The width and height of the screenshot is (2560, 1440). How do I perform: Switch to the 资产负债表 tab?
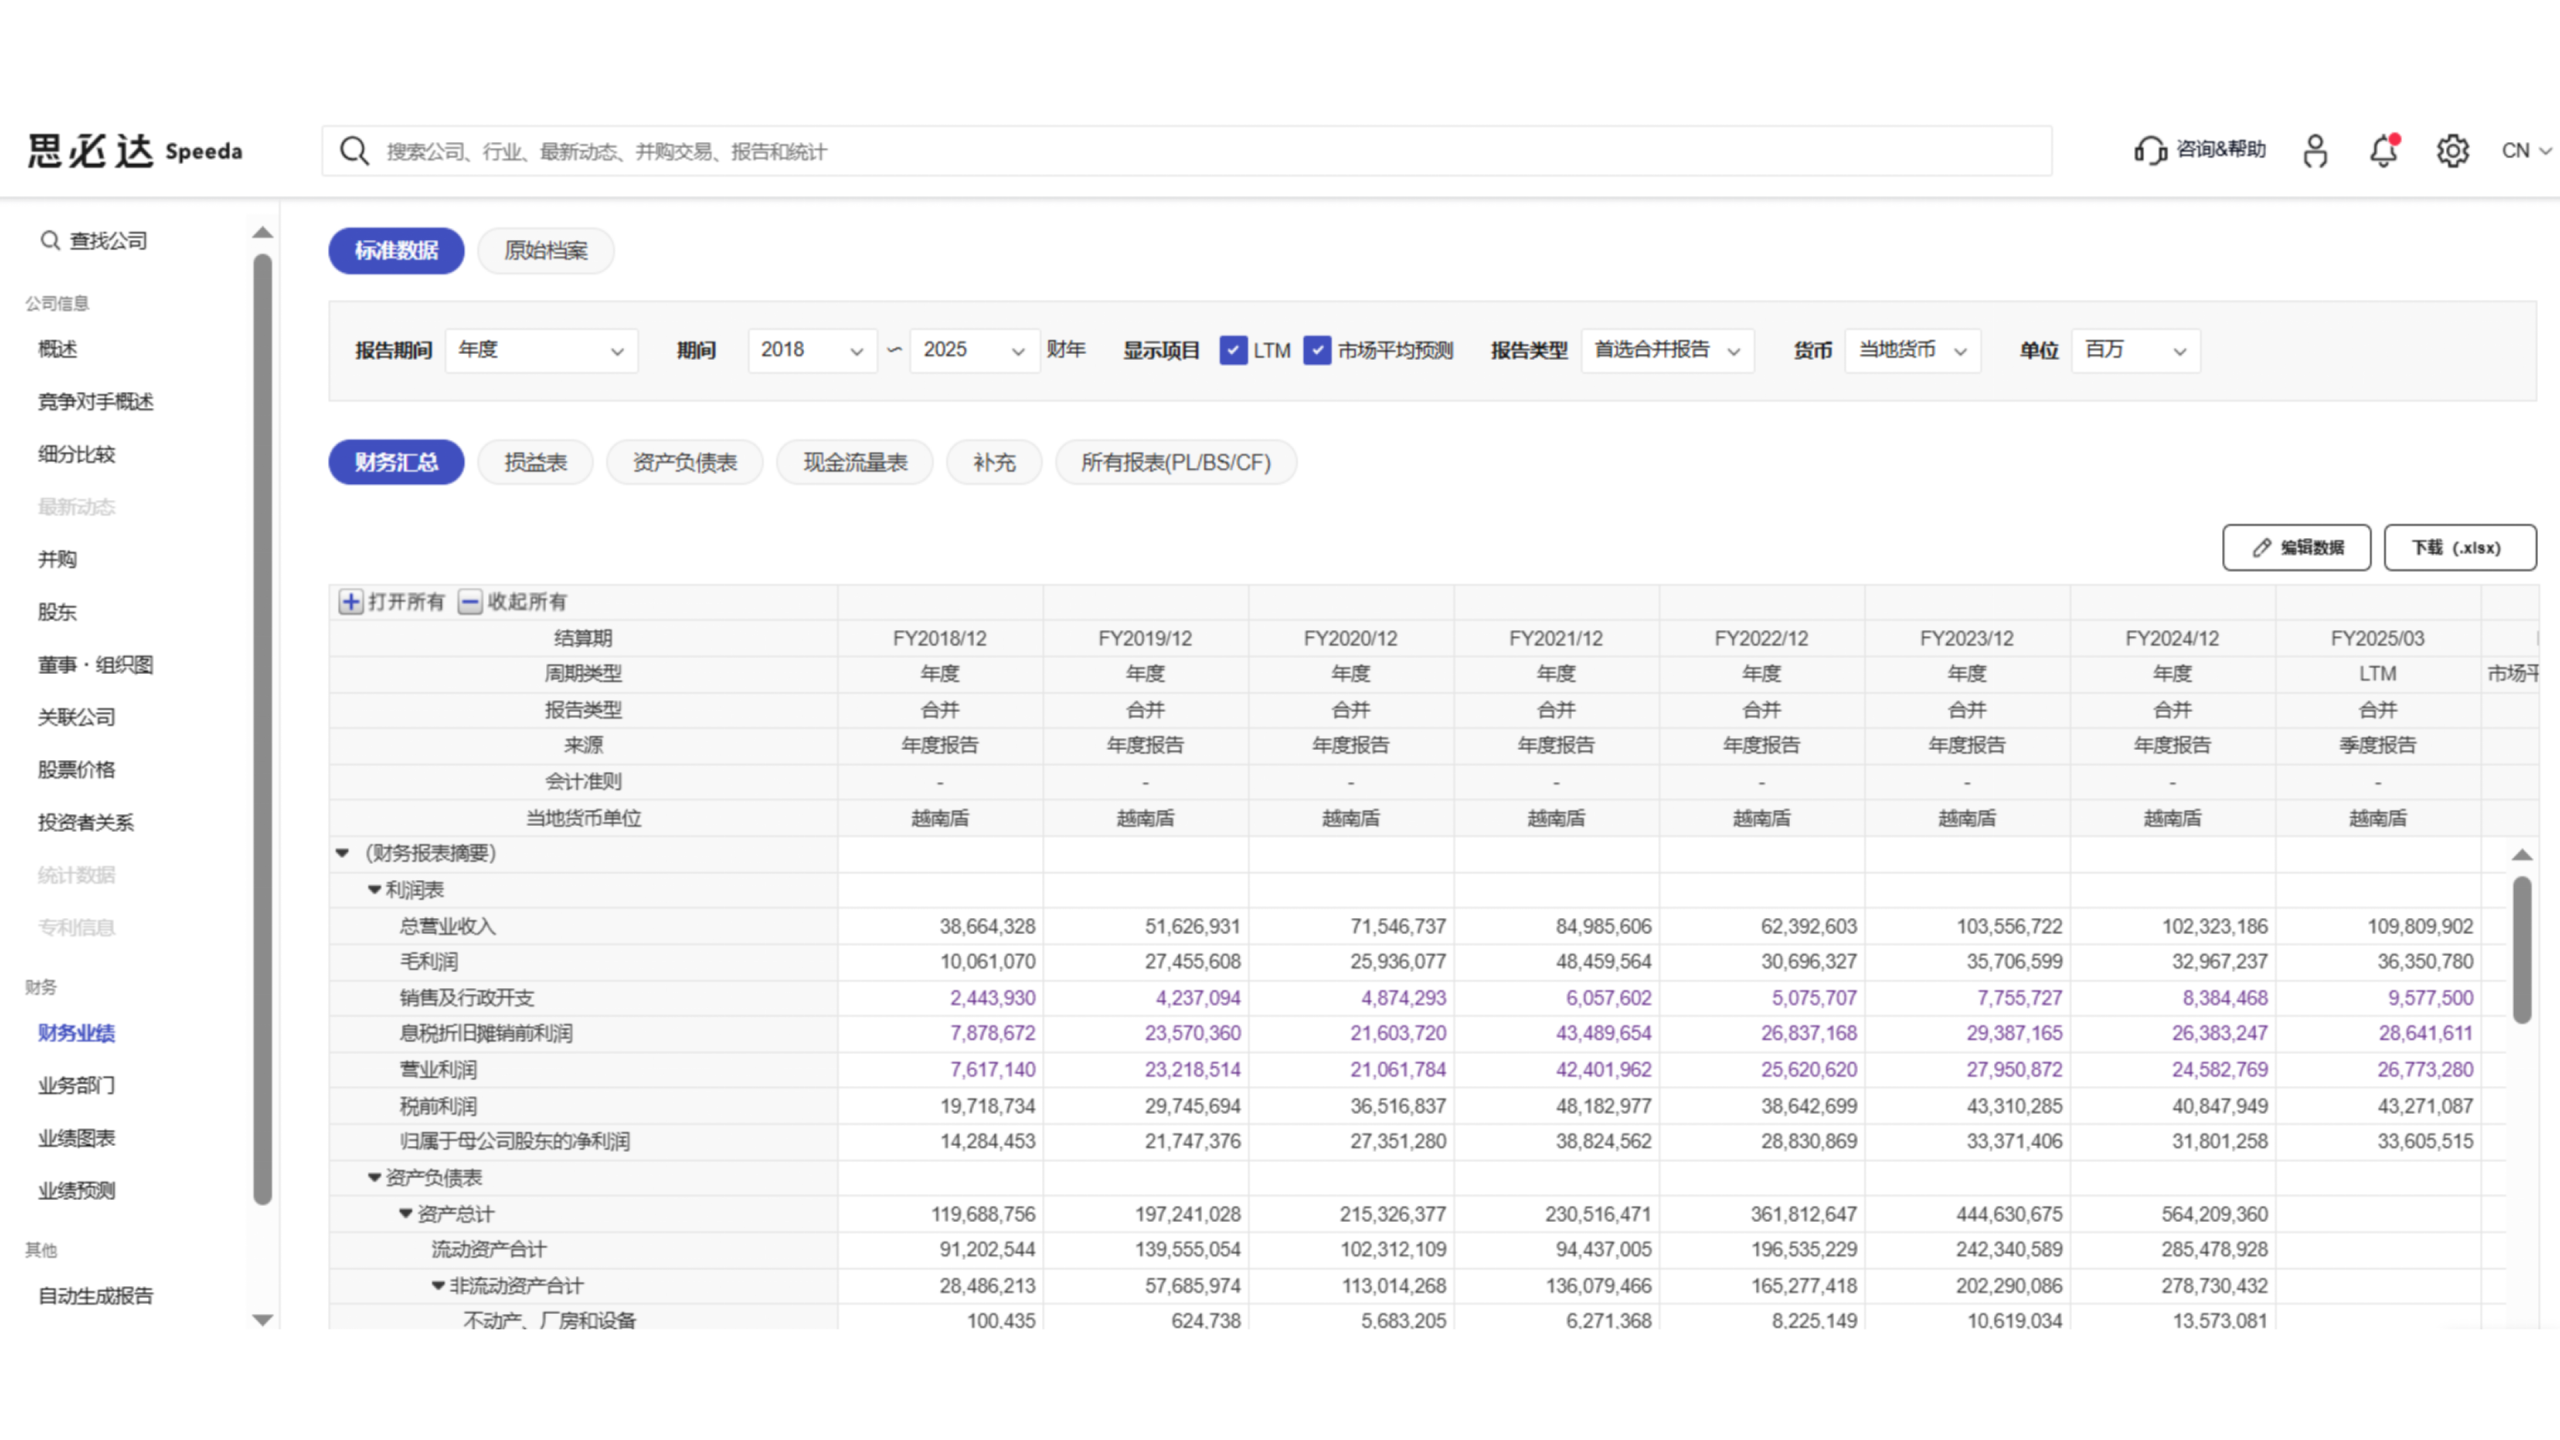(x=685, y=462)
